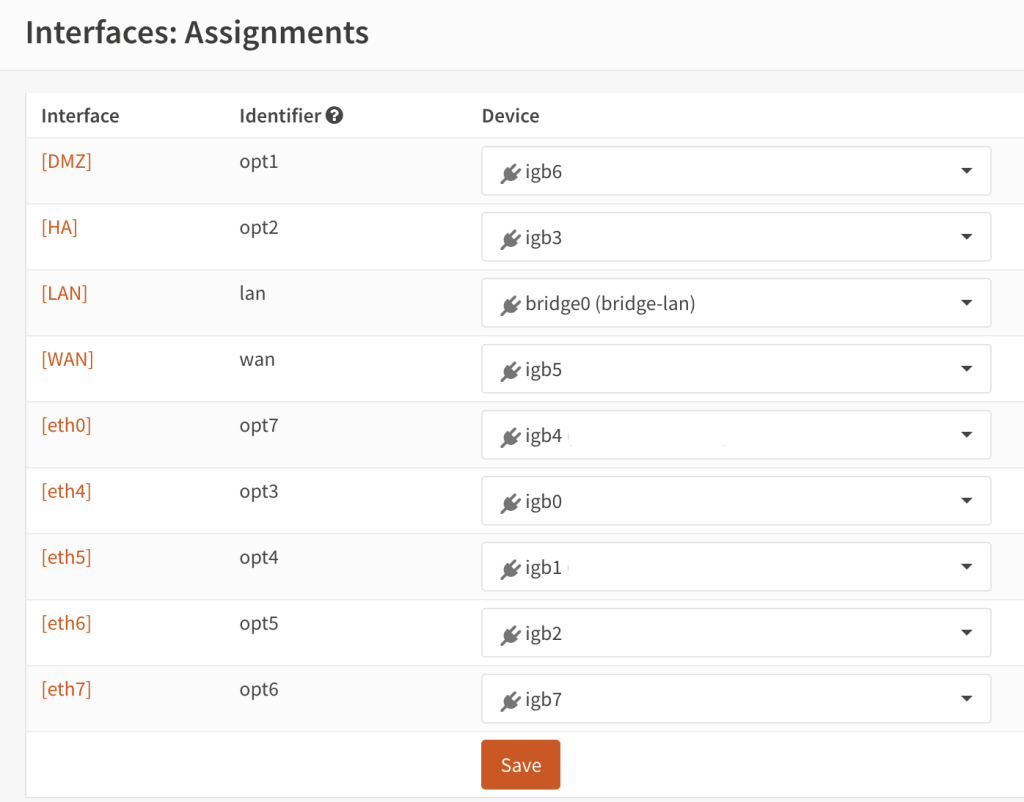Click the plug icon beside igb5

[x=511, y=371]
